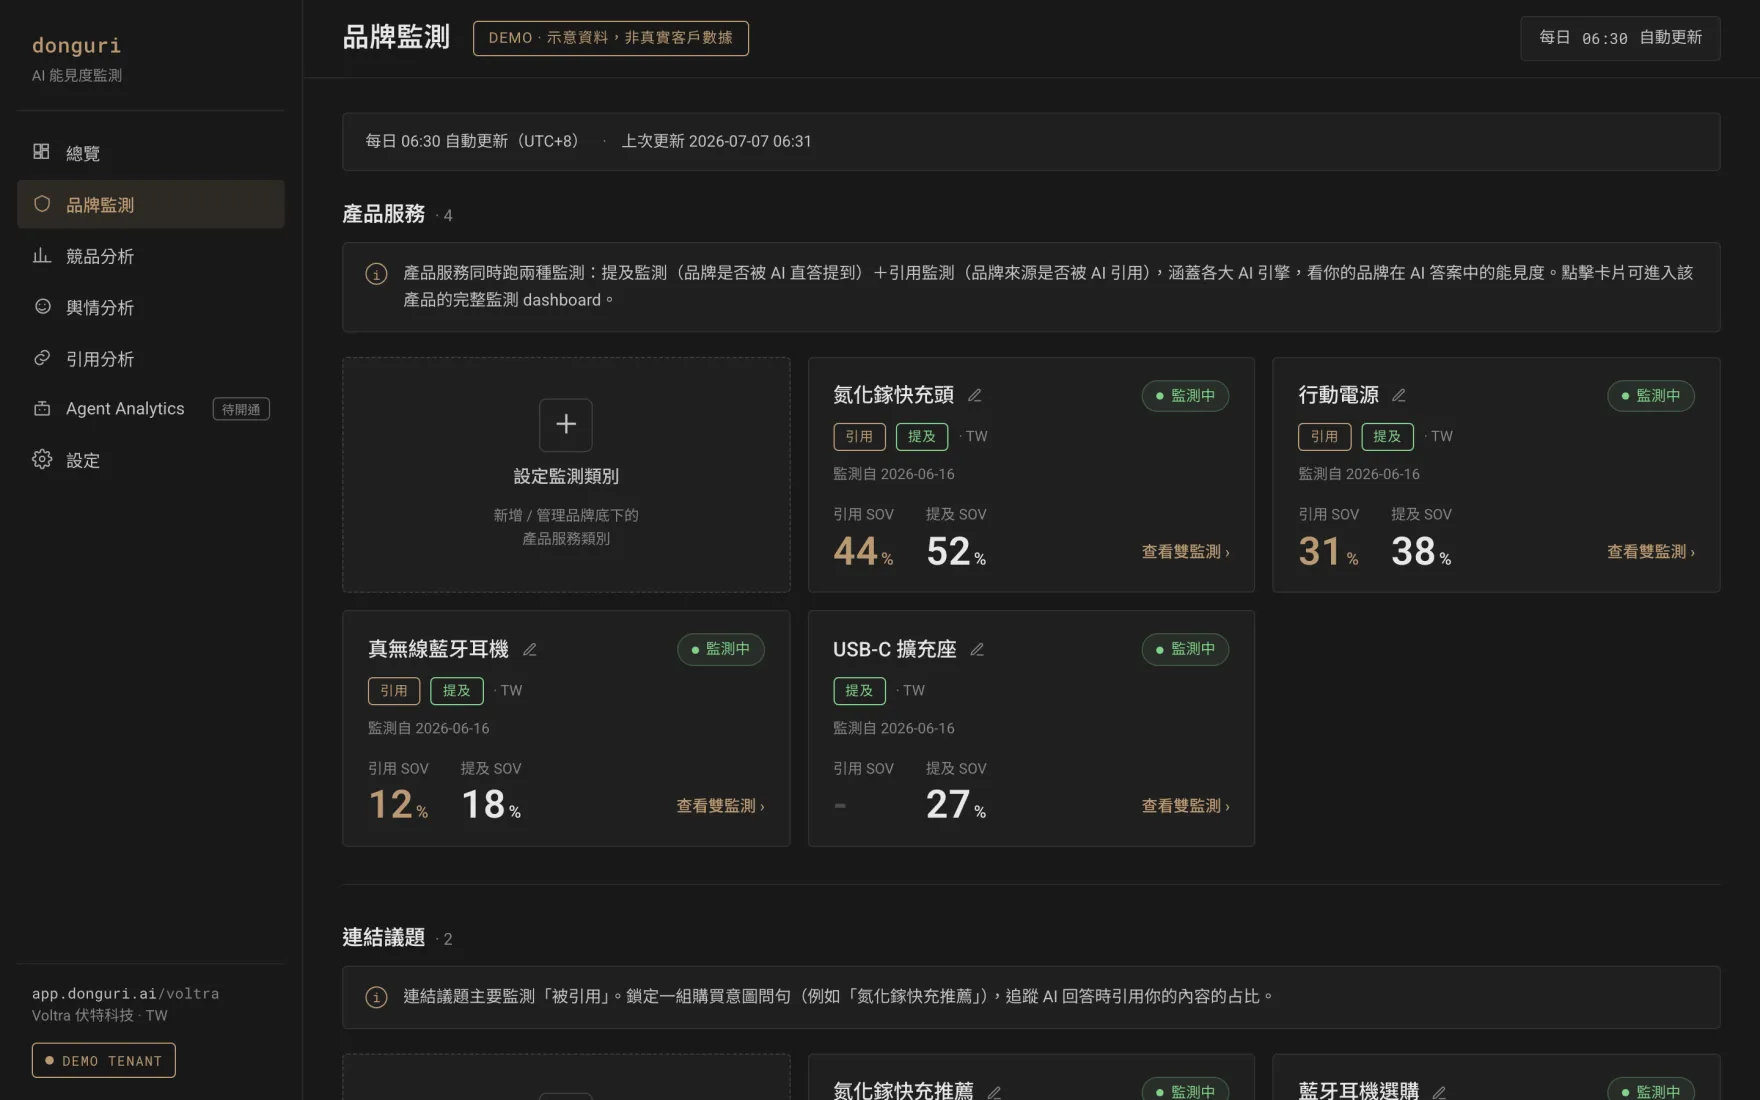Open 氮化鎵快充頭 card title
1760x1100 pixels.
click(894, 395)
